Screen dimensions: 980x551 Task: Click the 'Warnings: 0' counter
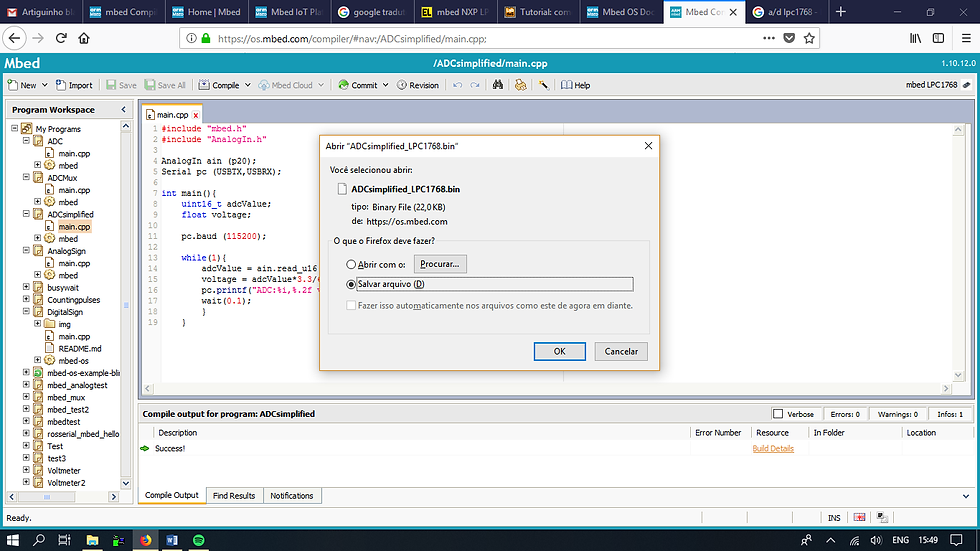(898, 414)
